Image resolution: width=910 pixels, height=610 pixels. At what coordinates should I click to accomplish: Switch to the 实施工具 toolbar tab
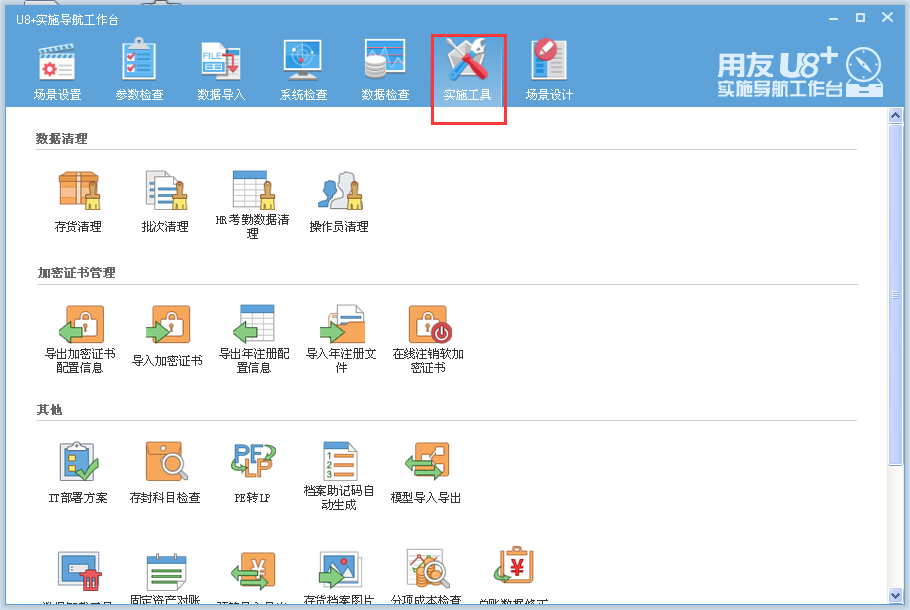468,67
